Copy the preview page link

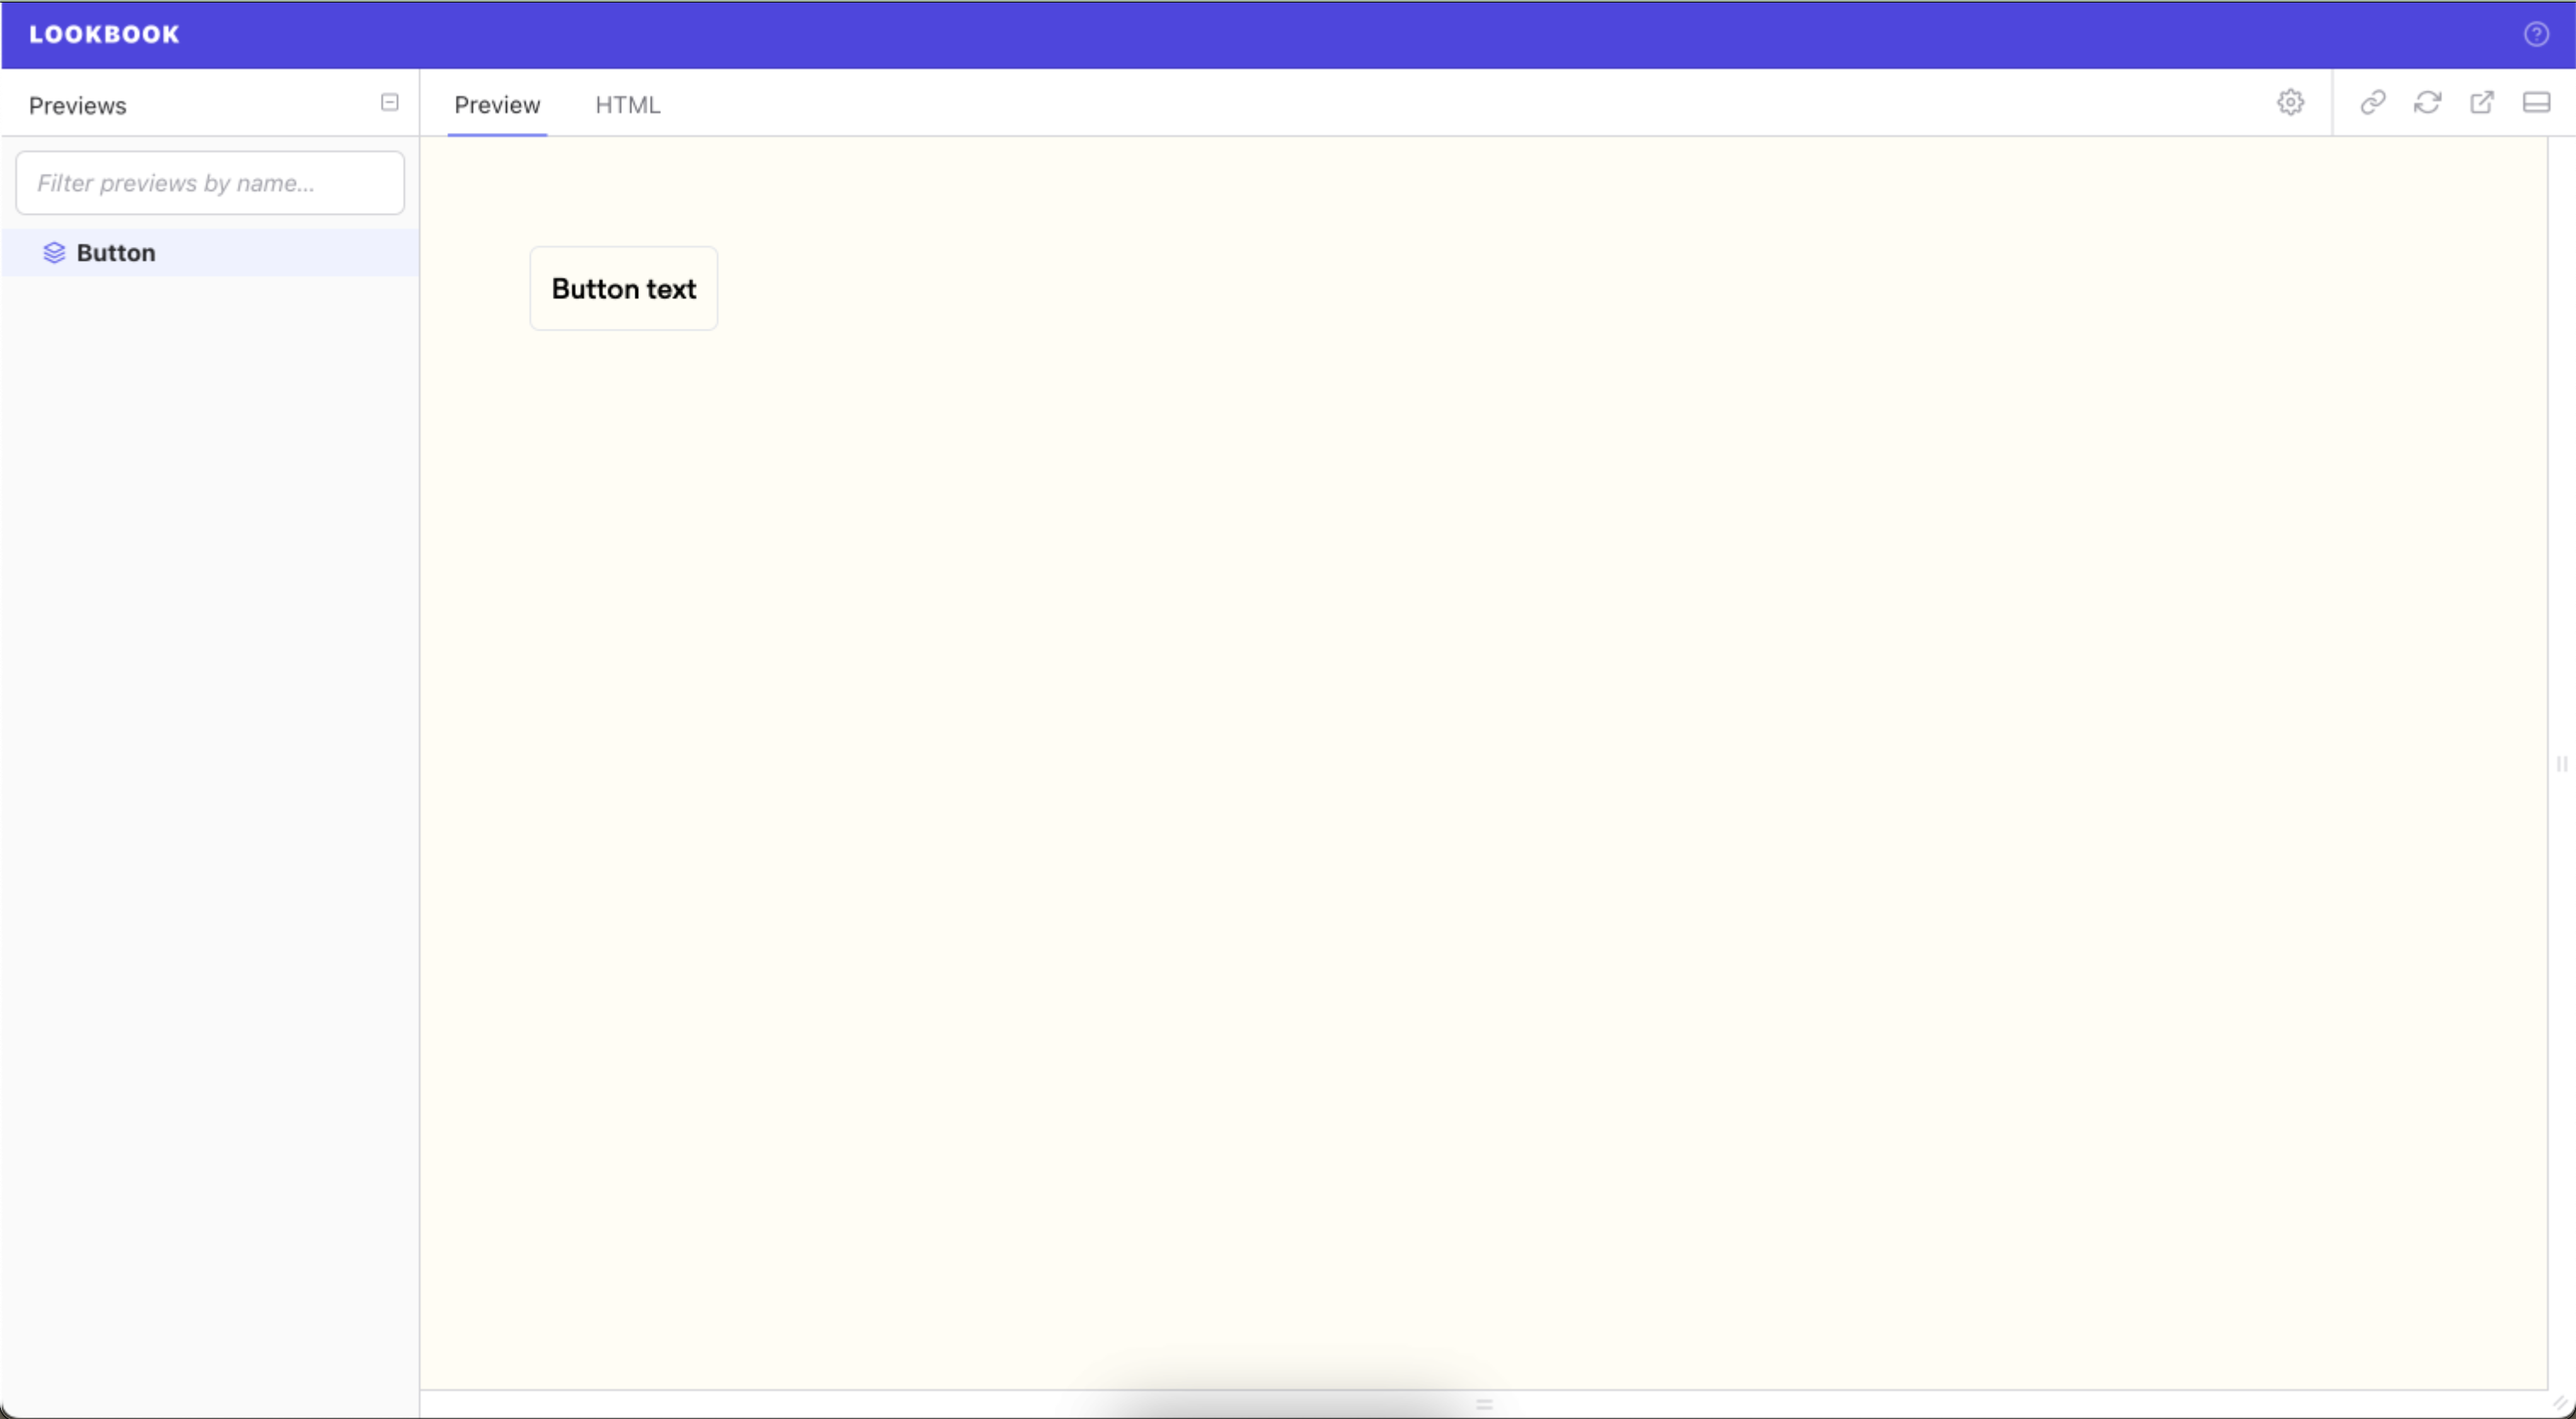(x=2372, y=102)
